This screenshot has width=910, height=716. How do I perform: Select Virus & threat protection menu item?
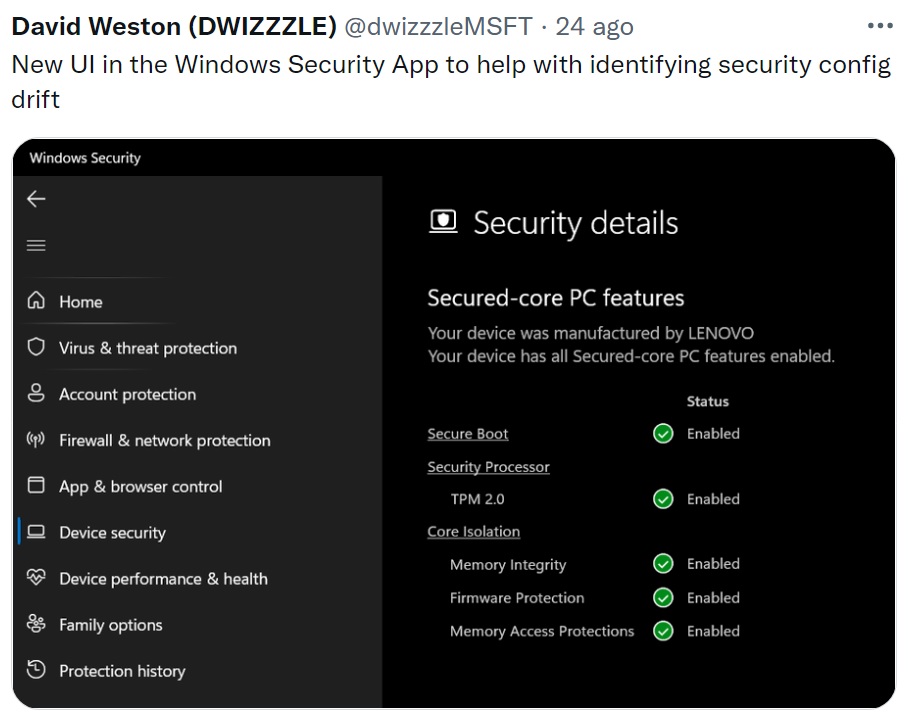pos(147,348)
